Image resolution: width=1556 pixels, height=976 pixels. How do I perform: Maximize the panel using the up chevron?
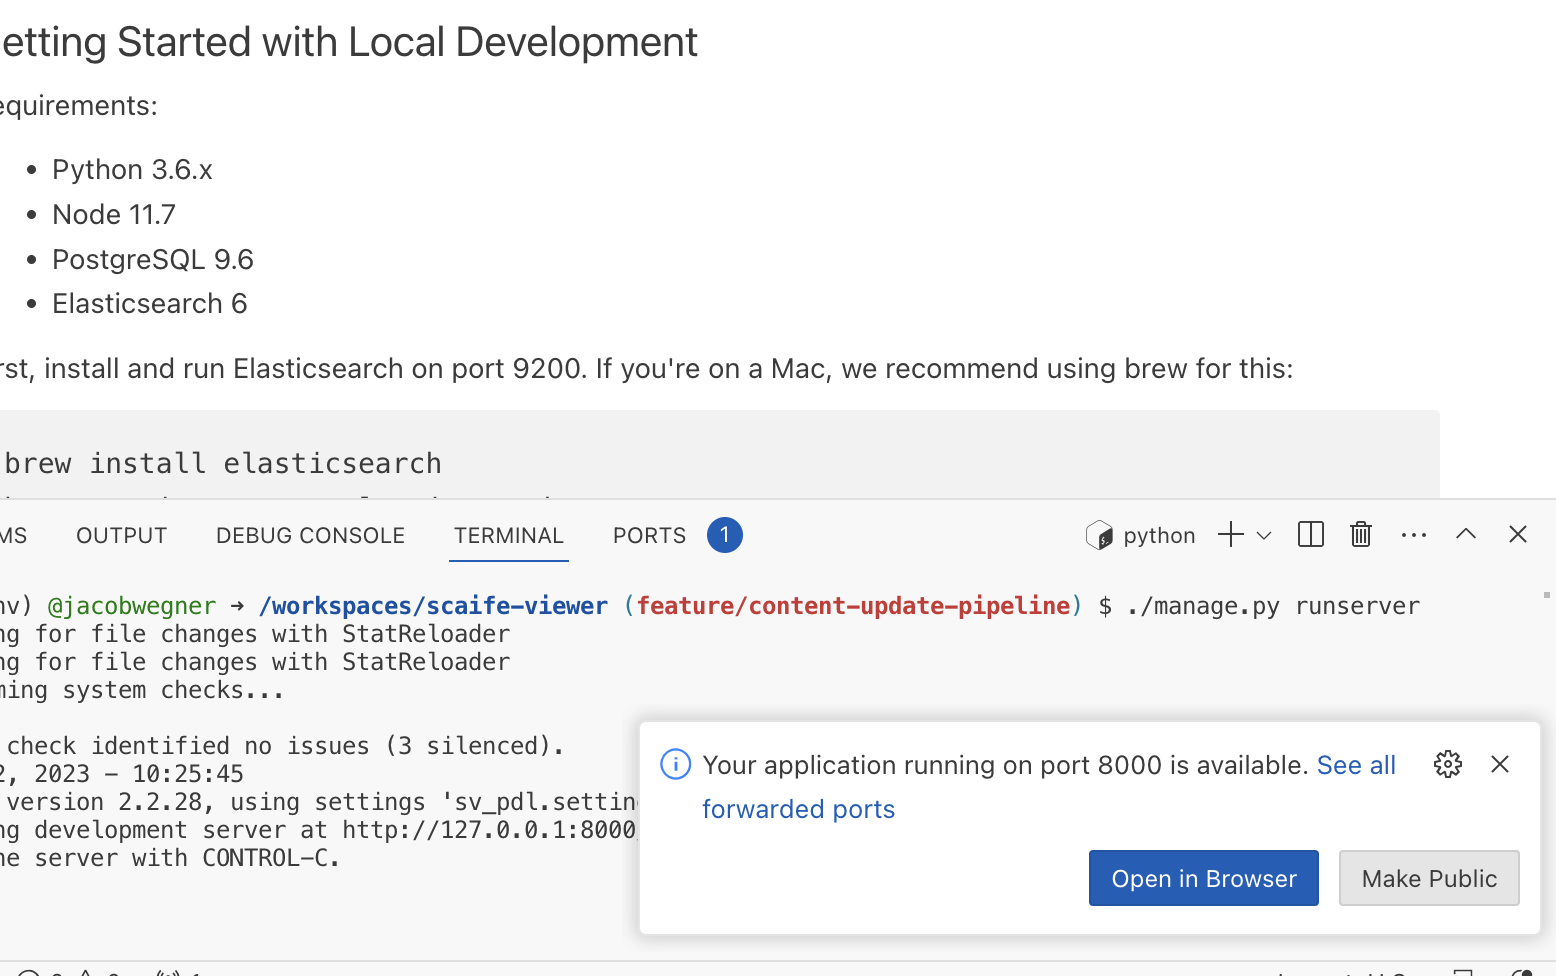pos(1466,534)
